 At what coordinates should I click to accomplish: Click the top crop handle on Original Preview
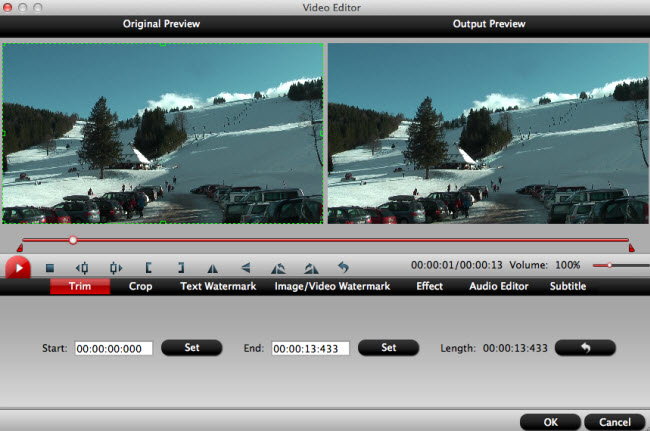(163, 44)
